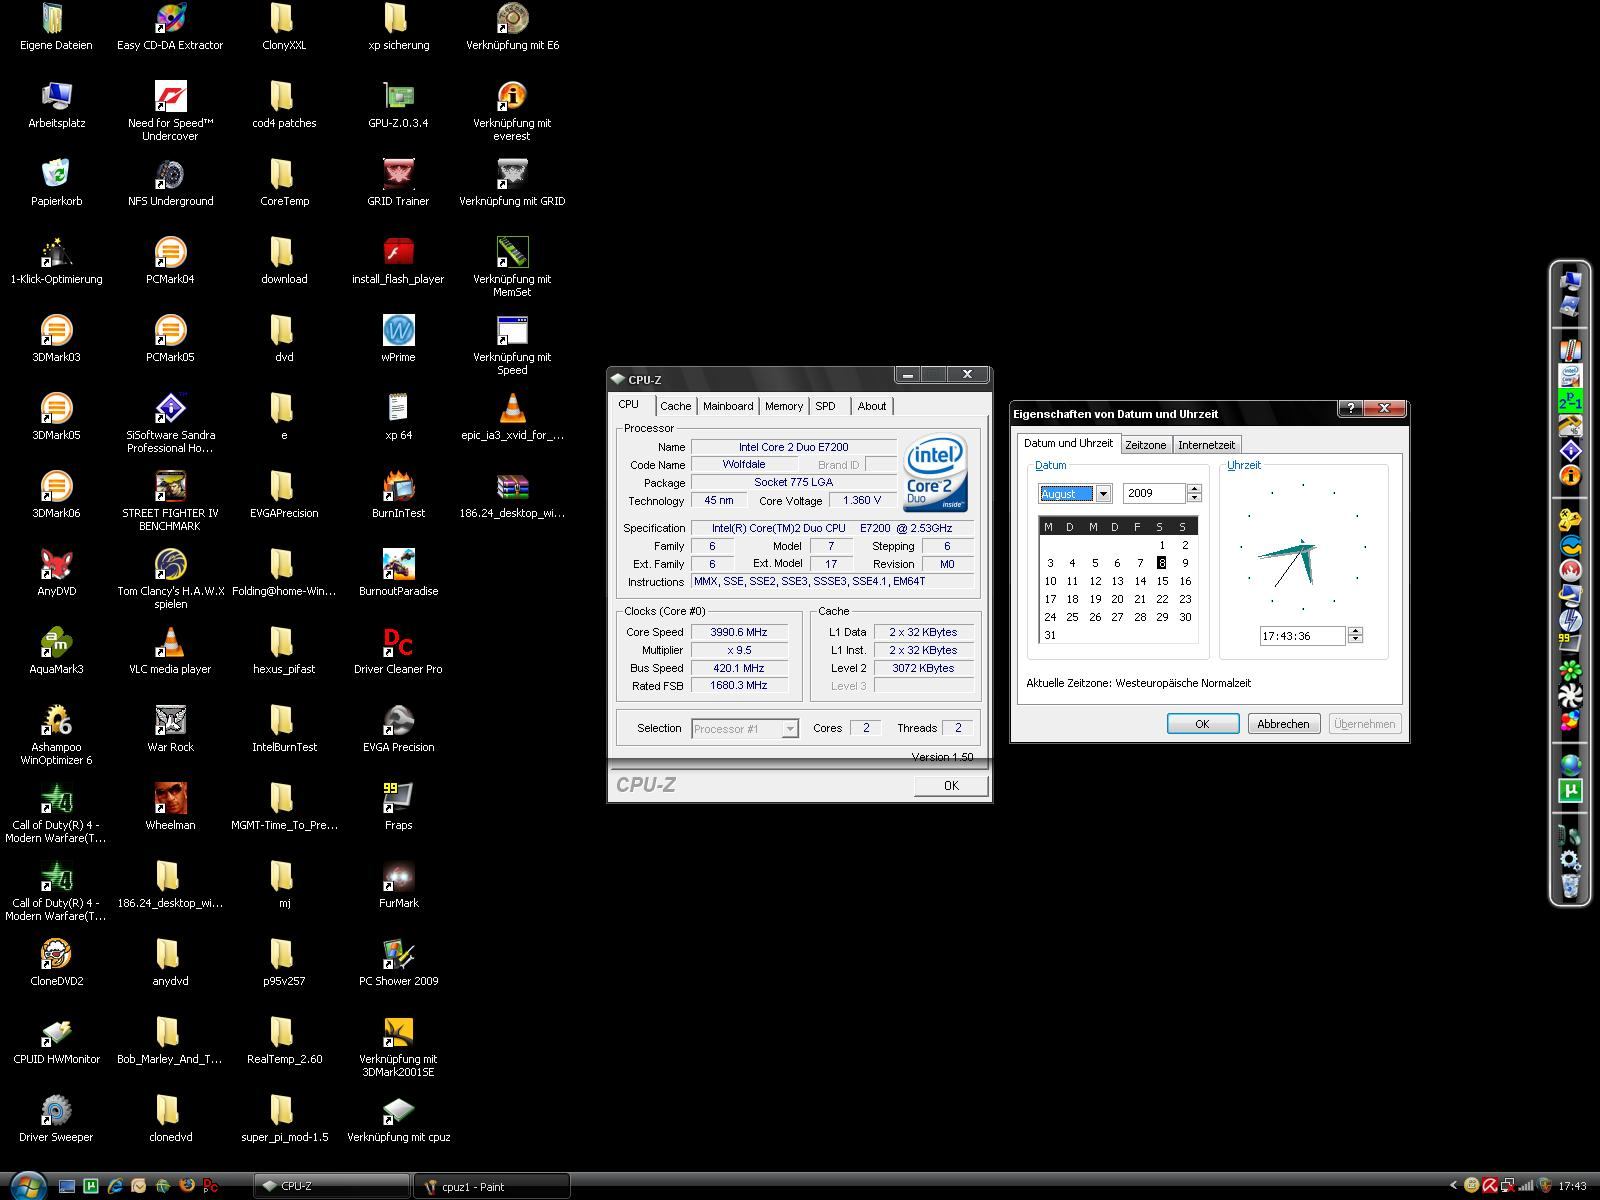The height and width of the screenshot is (1200, 1600).
Task: Open the AnyDVD fox icon
Action: click(56, 572)
